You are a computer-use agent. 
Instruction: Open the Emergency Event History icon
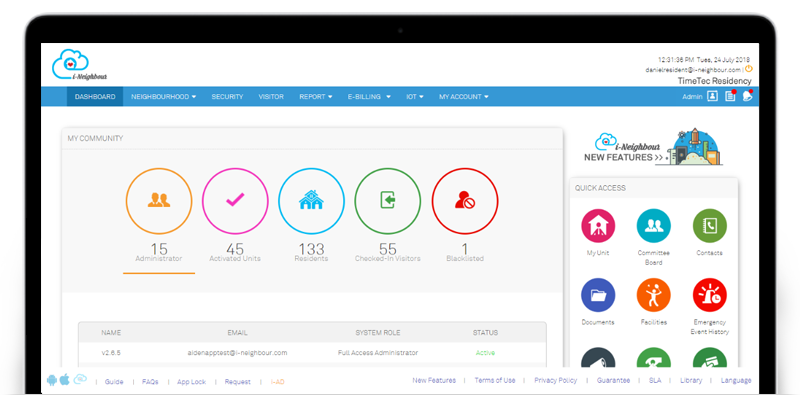pyautogui.click(x=710, y=295)
